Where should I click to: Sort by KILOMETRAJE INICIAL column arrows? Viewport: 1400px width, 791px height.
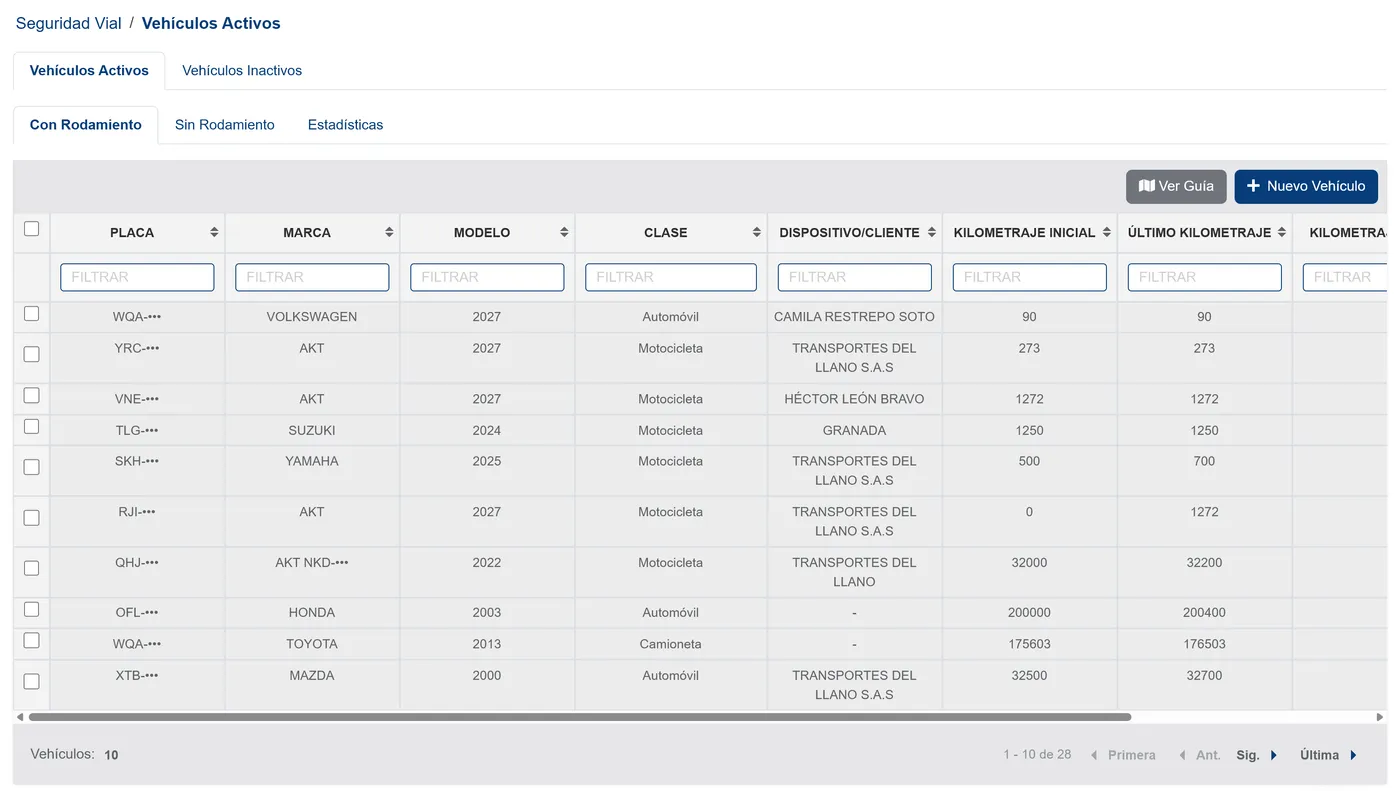[1107, 232]
